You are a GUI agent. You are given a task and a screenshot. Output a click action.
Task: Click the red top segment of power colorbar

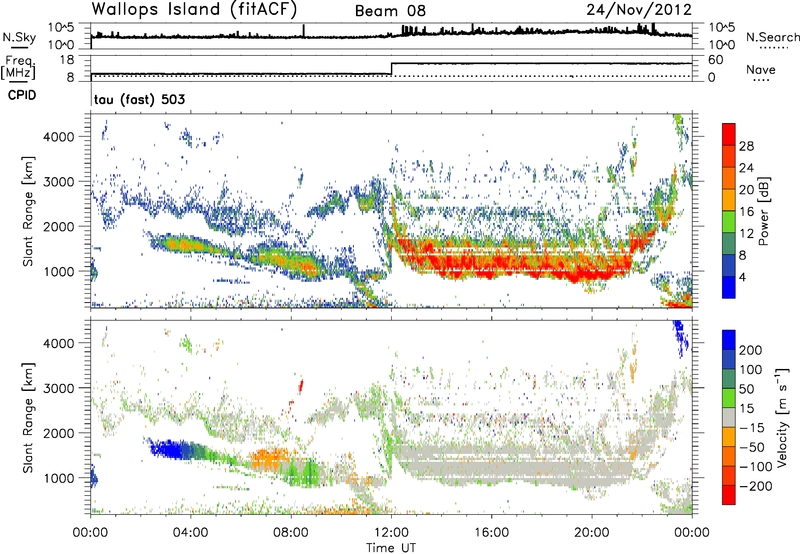(729, 135)
